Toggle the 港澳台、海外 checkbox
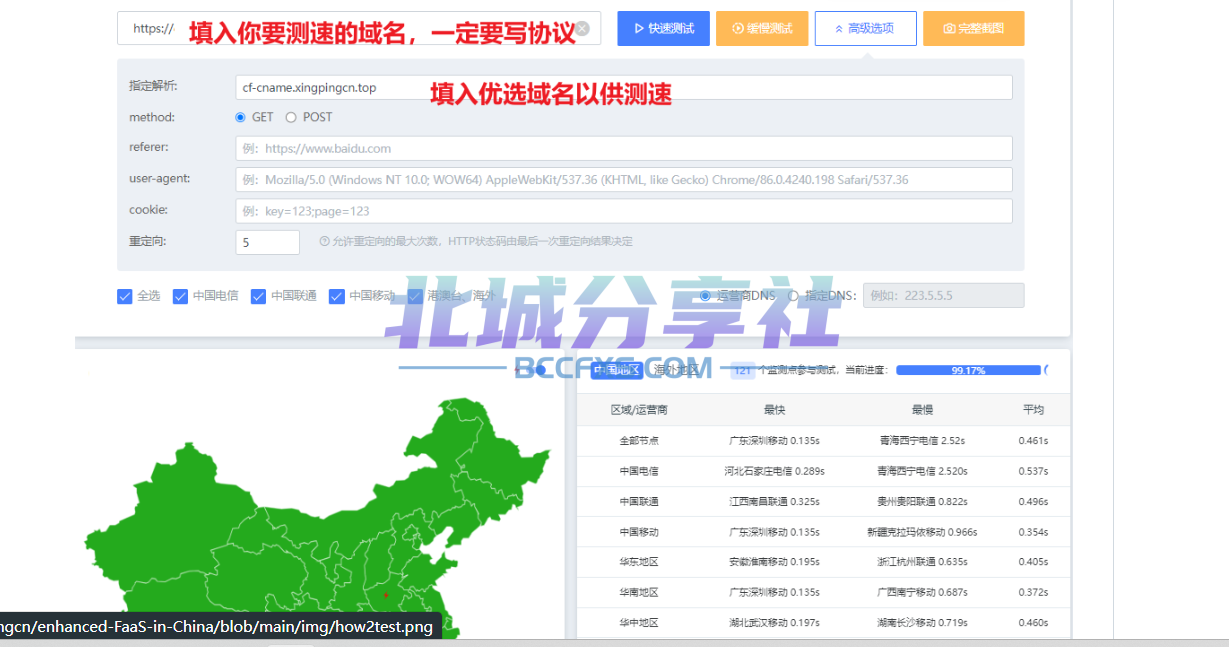This screenshot has height=647, width=1229. (415, 296)
